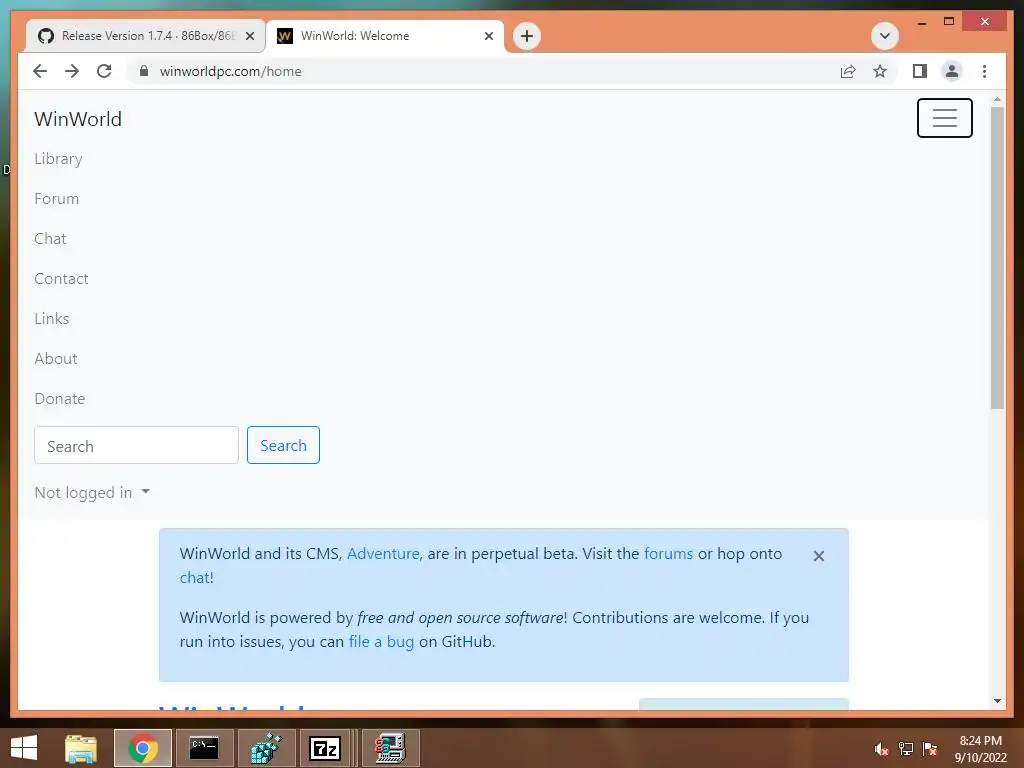Screen dimensions: 1024x768
Task: Click the scrollbar down arrow
Action: pos(997,701)
